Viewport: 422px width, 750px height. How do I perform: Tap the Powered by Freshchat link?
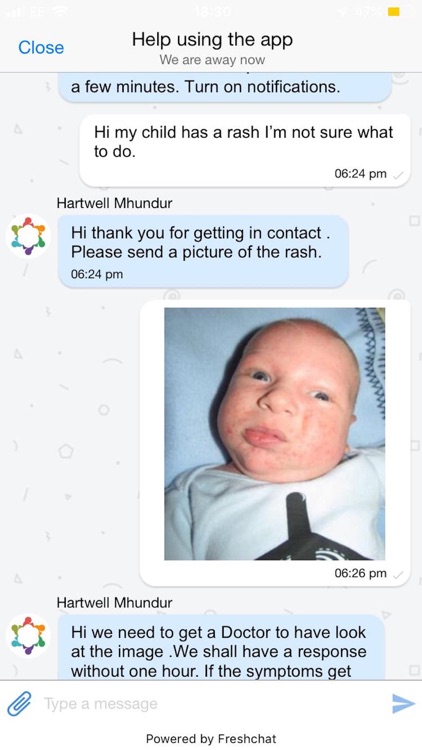[211, 738]
